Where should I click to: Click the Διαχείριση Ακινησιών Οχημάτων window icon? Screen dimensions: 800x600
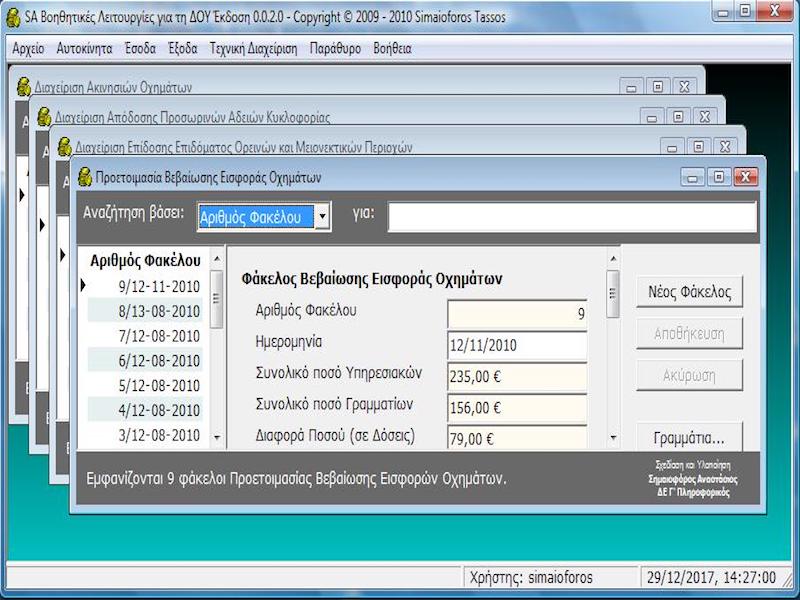click(x=23, y=87)
